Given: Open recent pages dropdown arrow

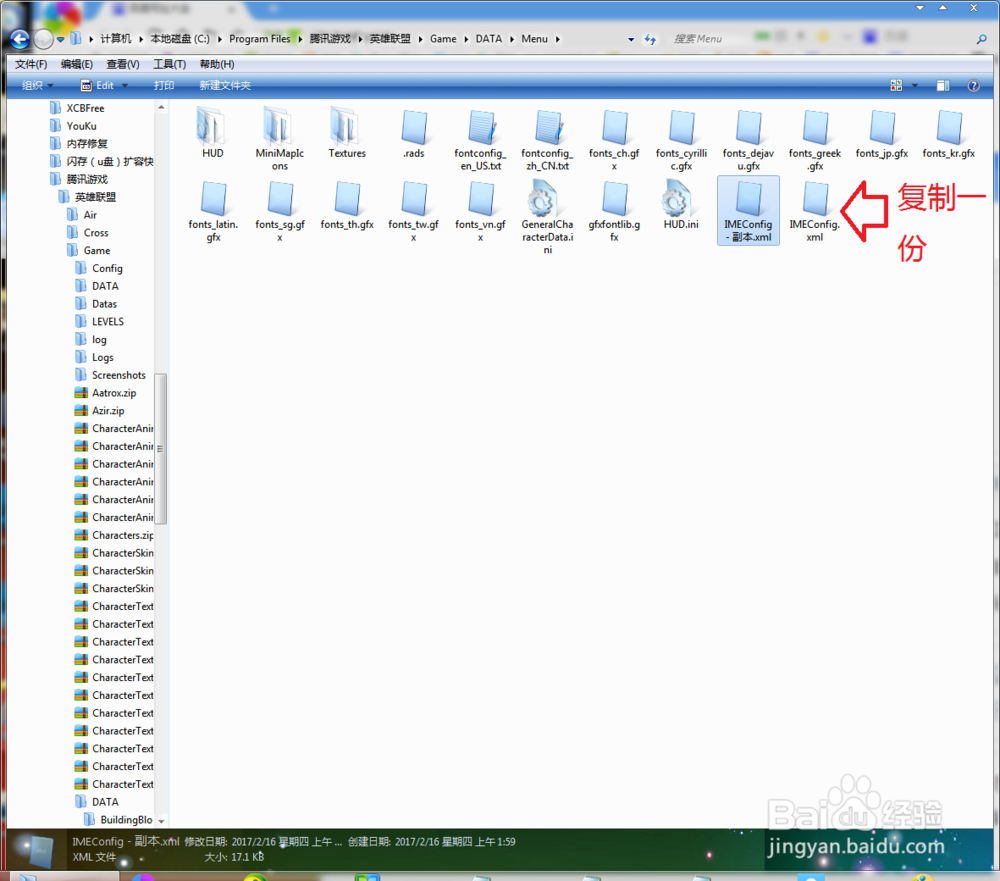Looking at the screenshot, I should [x=61, y=40].
